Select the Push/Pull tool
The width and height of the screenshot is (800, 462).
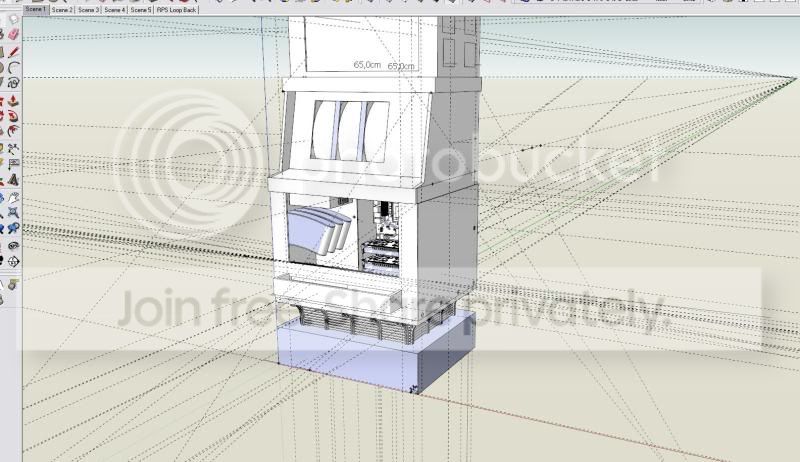pyautogui.click(x=14, y=100)
